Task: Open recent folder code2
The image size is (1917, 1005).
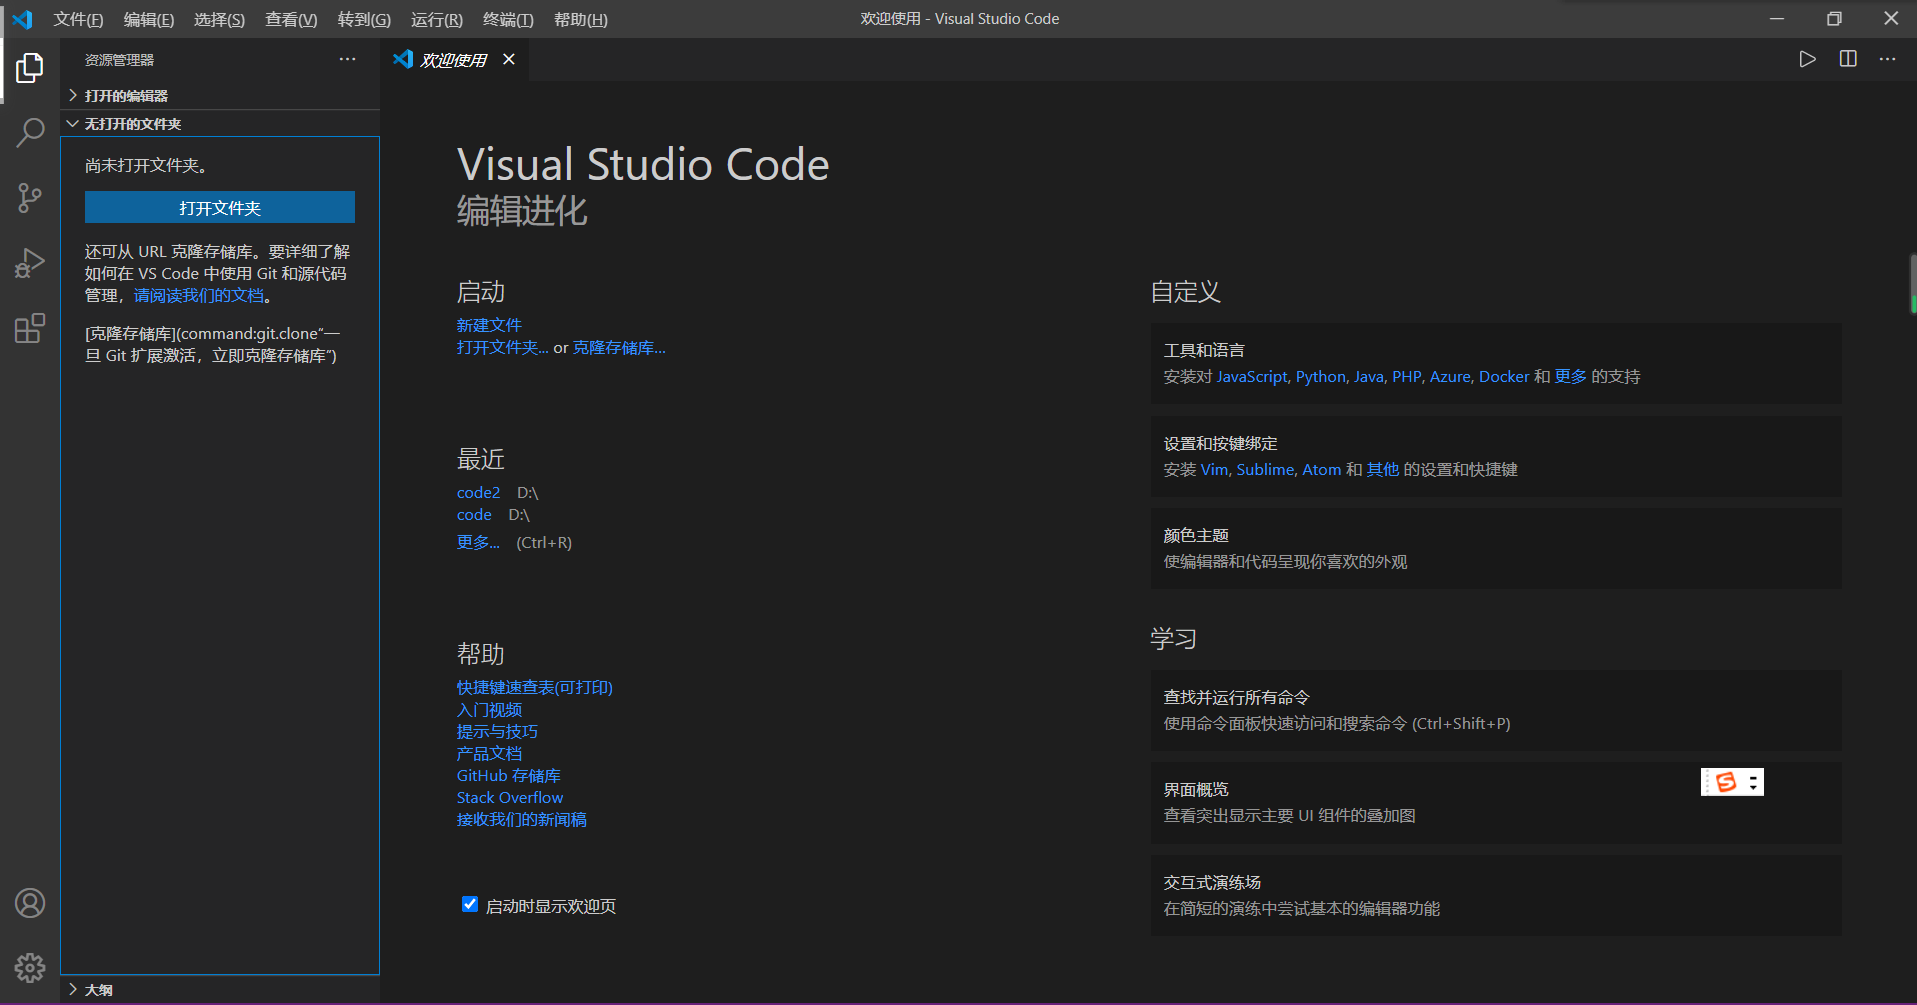Action: 478,492
